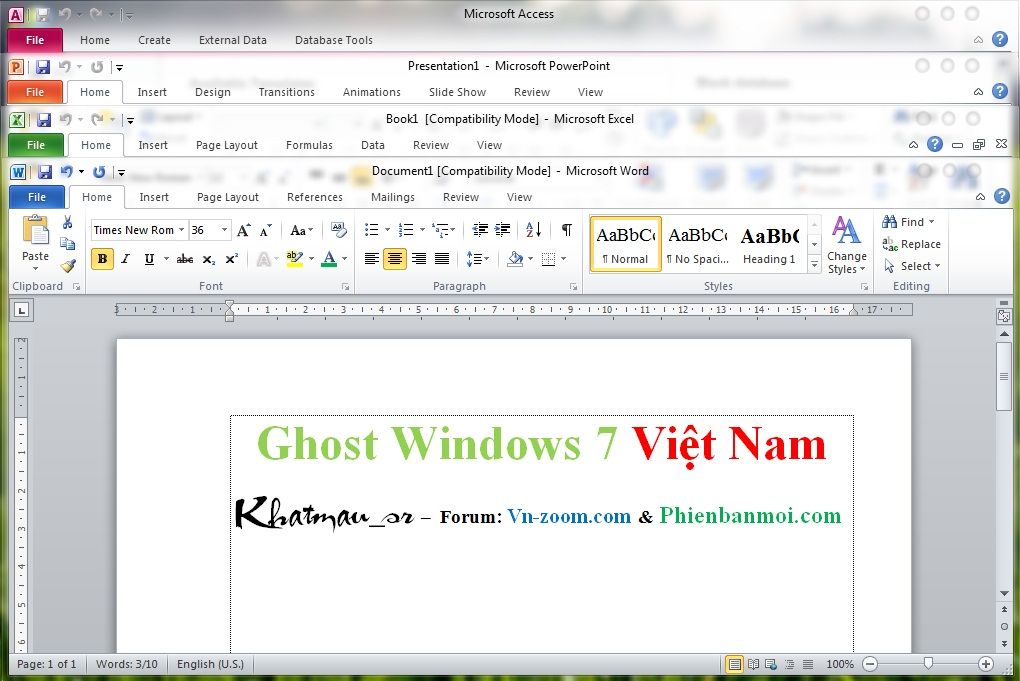Click the Sort icon in Paragraph group
The height and width of the screenshot is (681, 1020).
click(533, 230)
